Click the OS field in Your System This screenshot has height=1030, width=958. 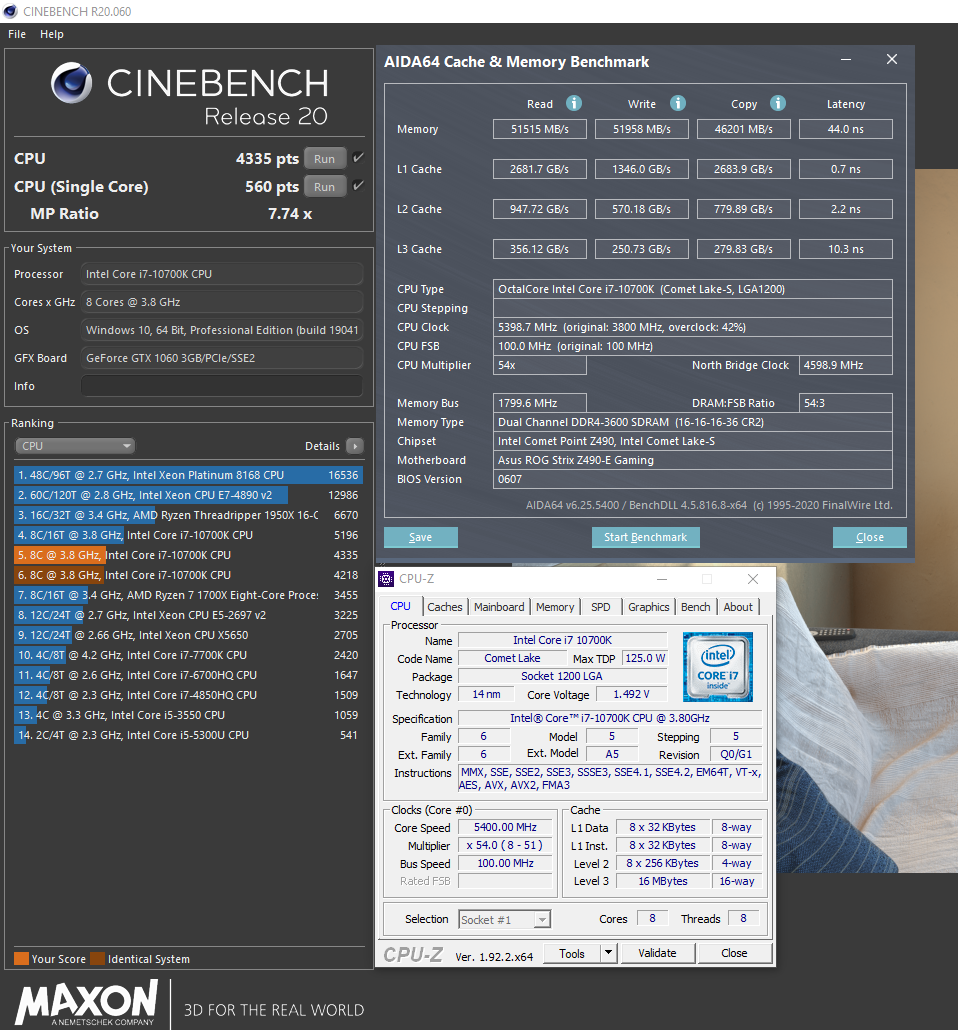221,330
